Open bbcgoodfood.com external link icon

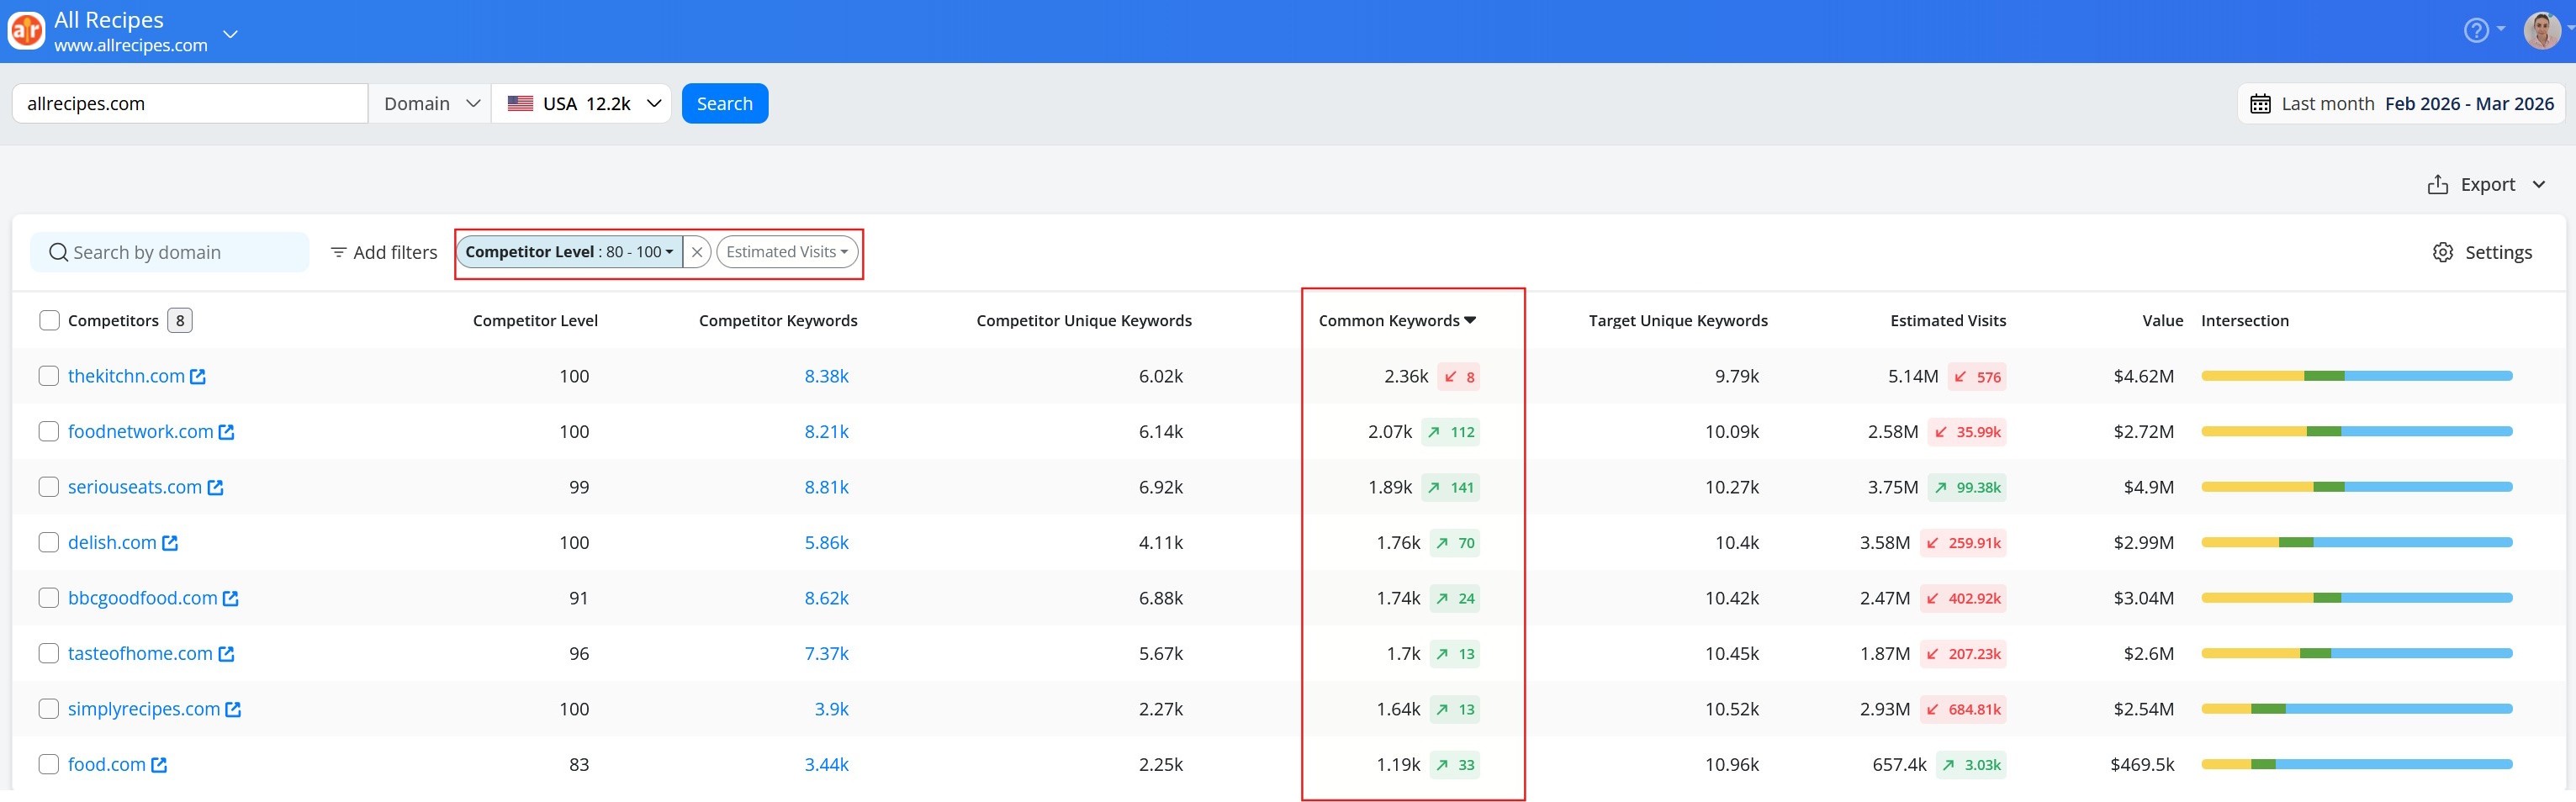(231, 598)
